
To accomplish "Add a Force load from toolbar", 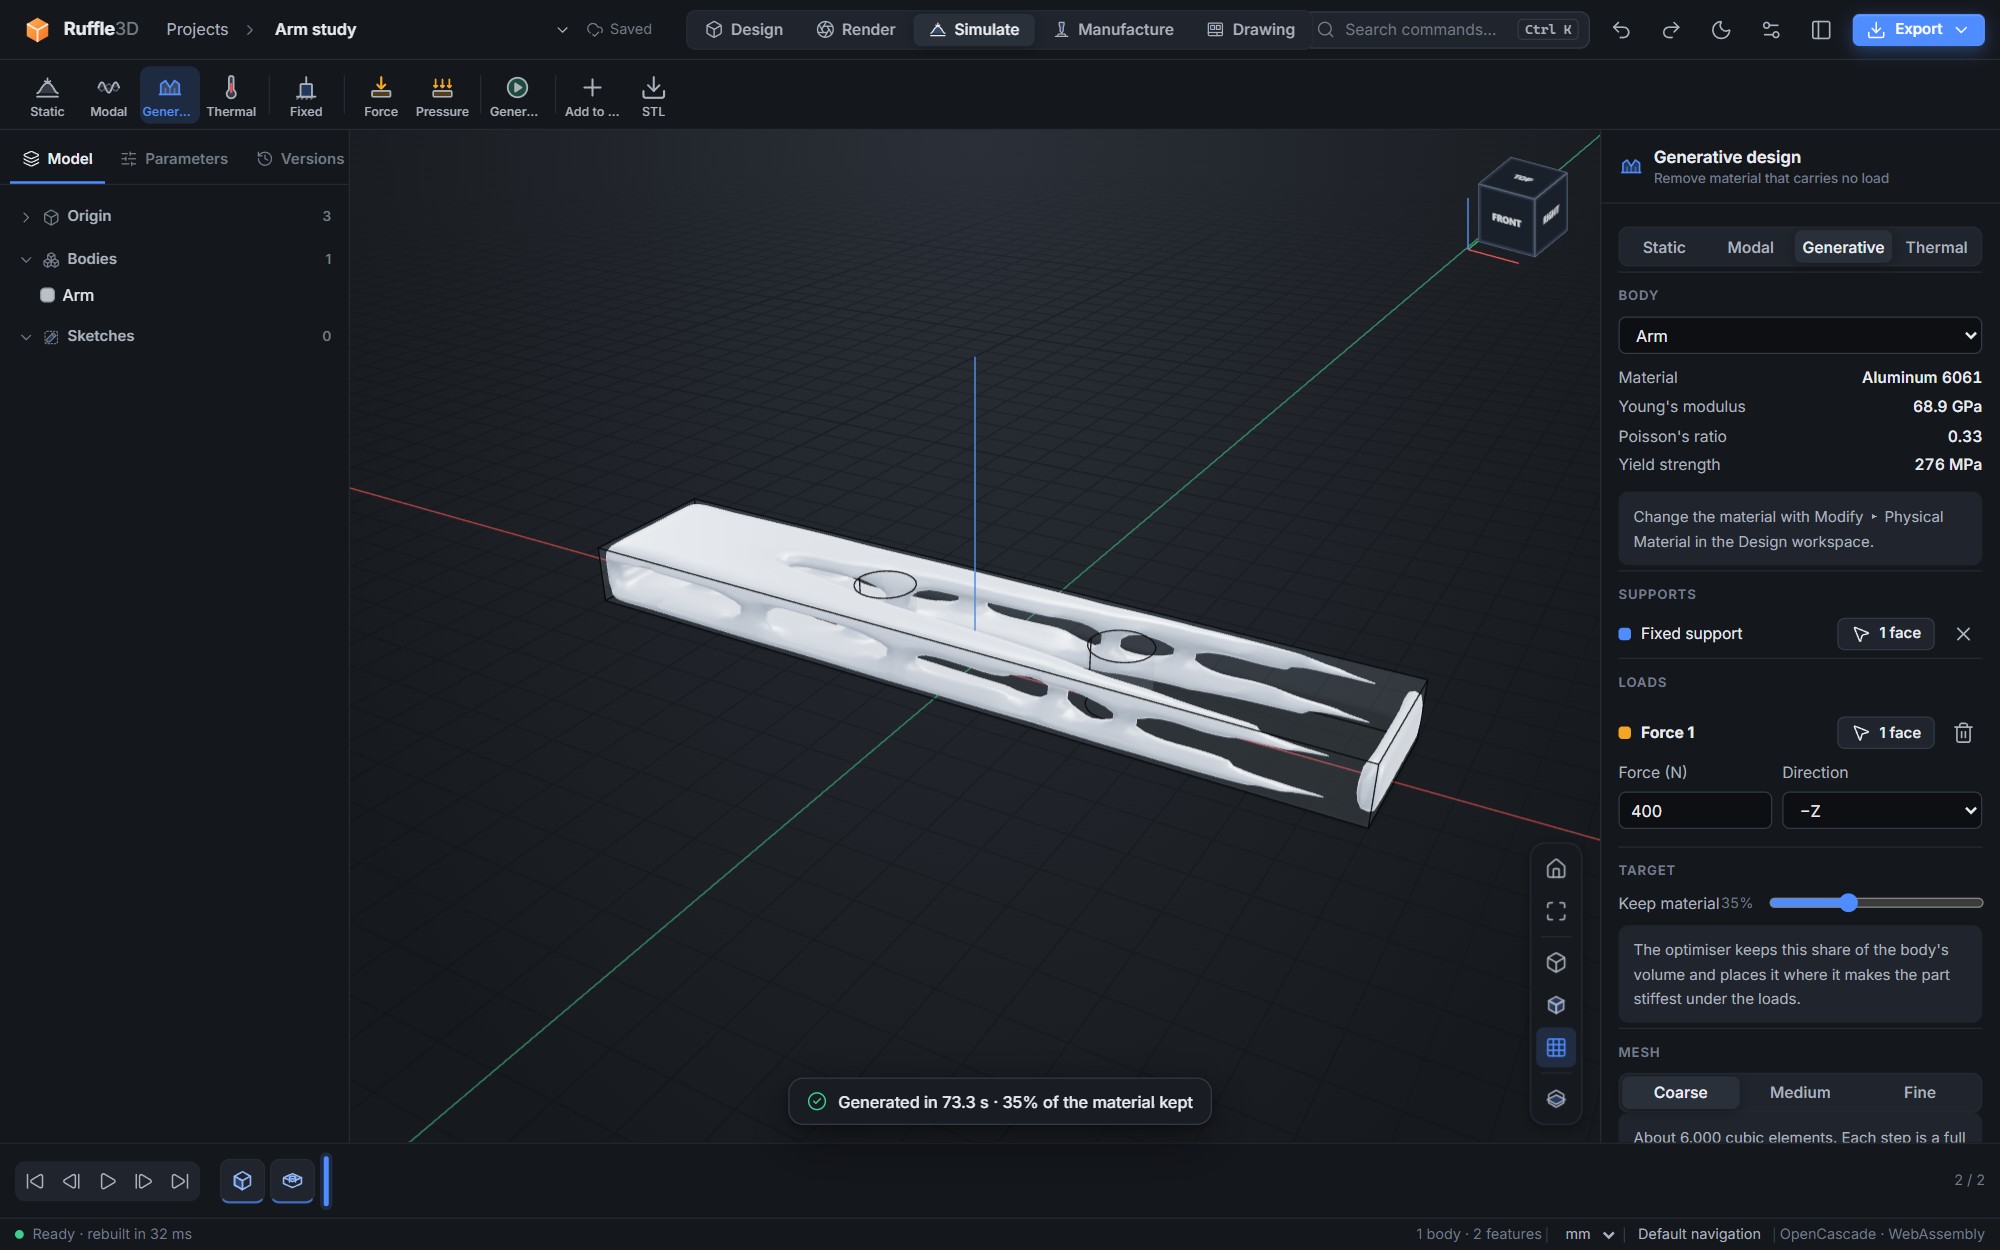I will click(381, 96).
